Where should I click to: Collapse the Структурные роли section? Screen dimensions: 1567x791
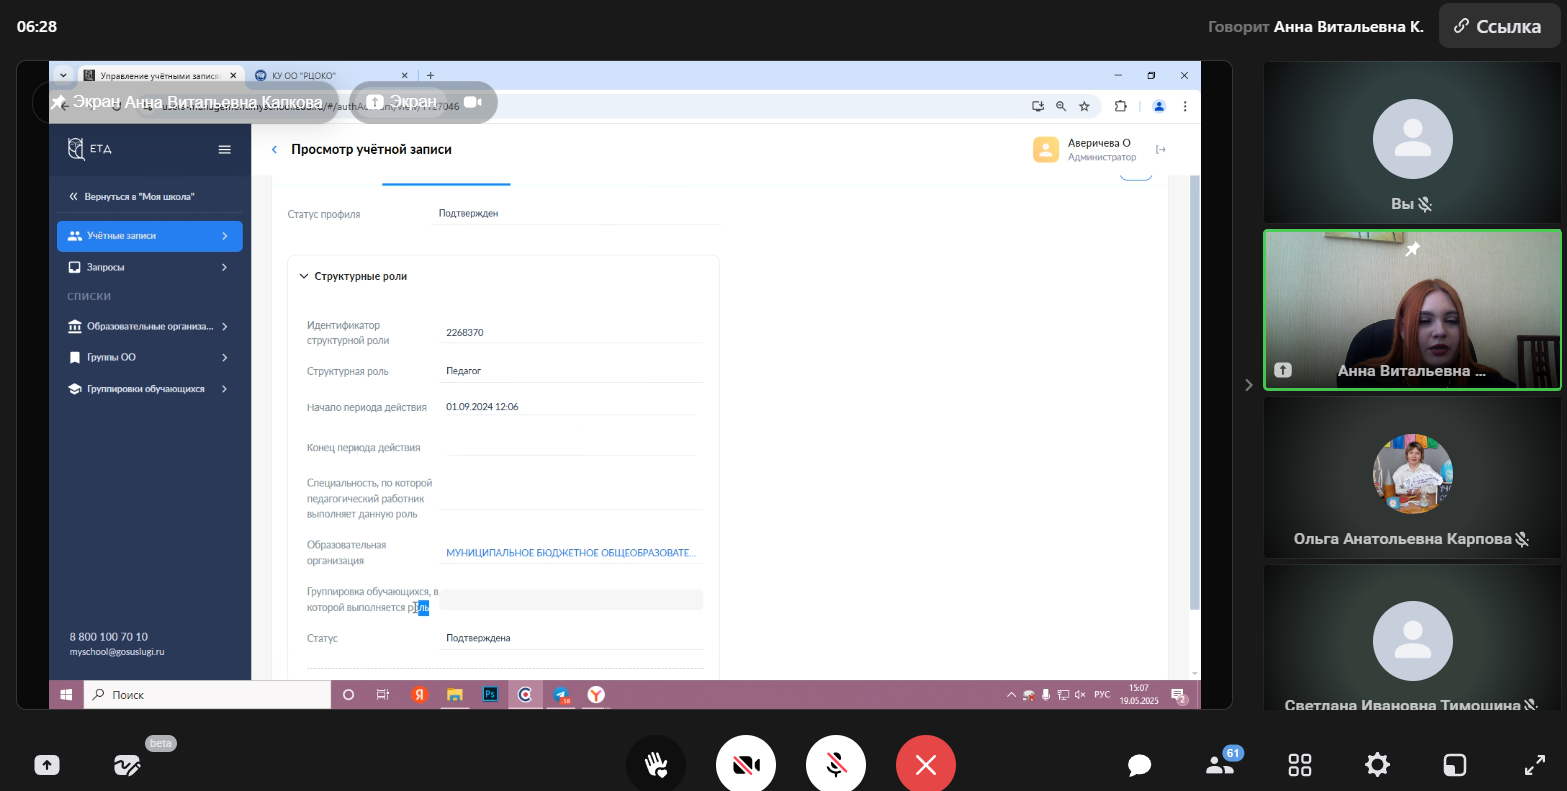[304, 276]
